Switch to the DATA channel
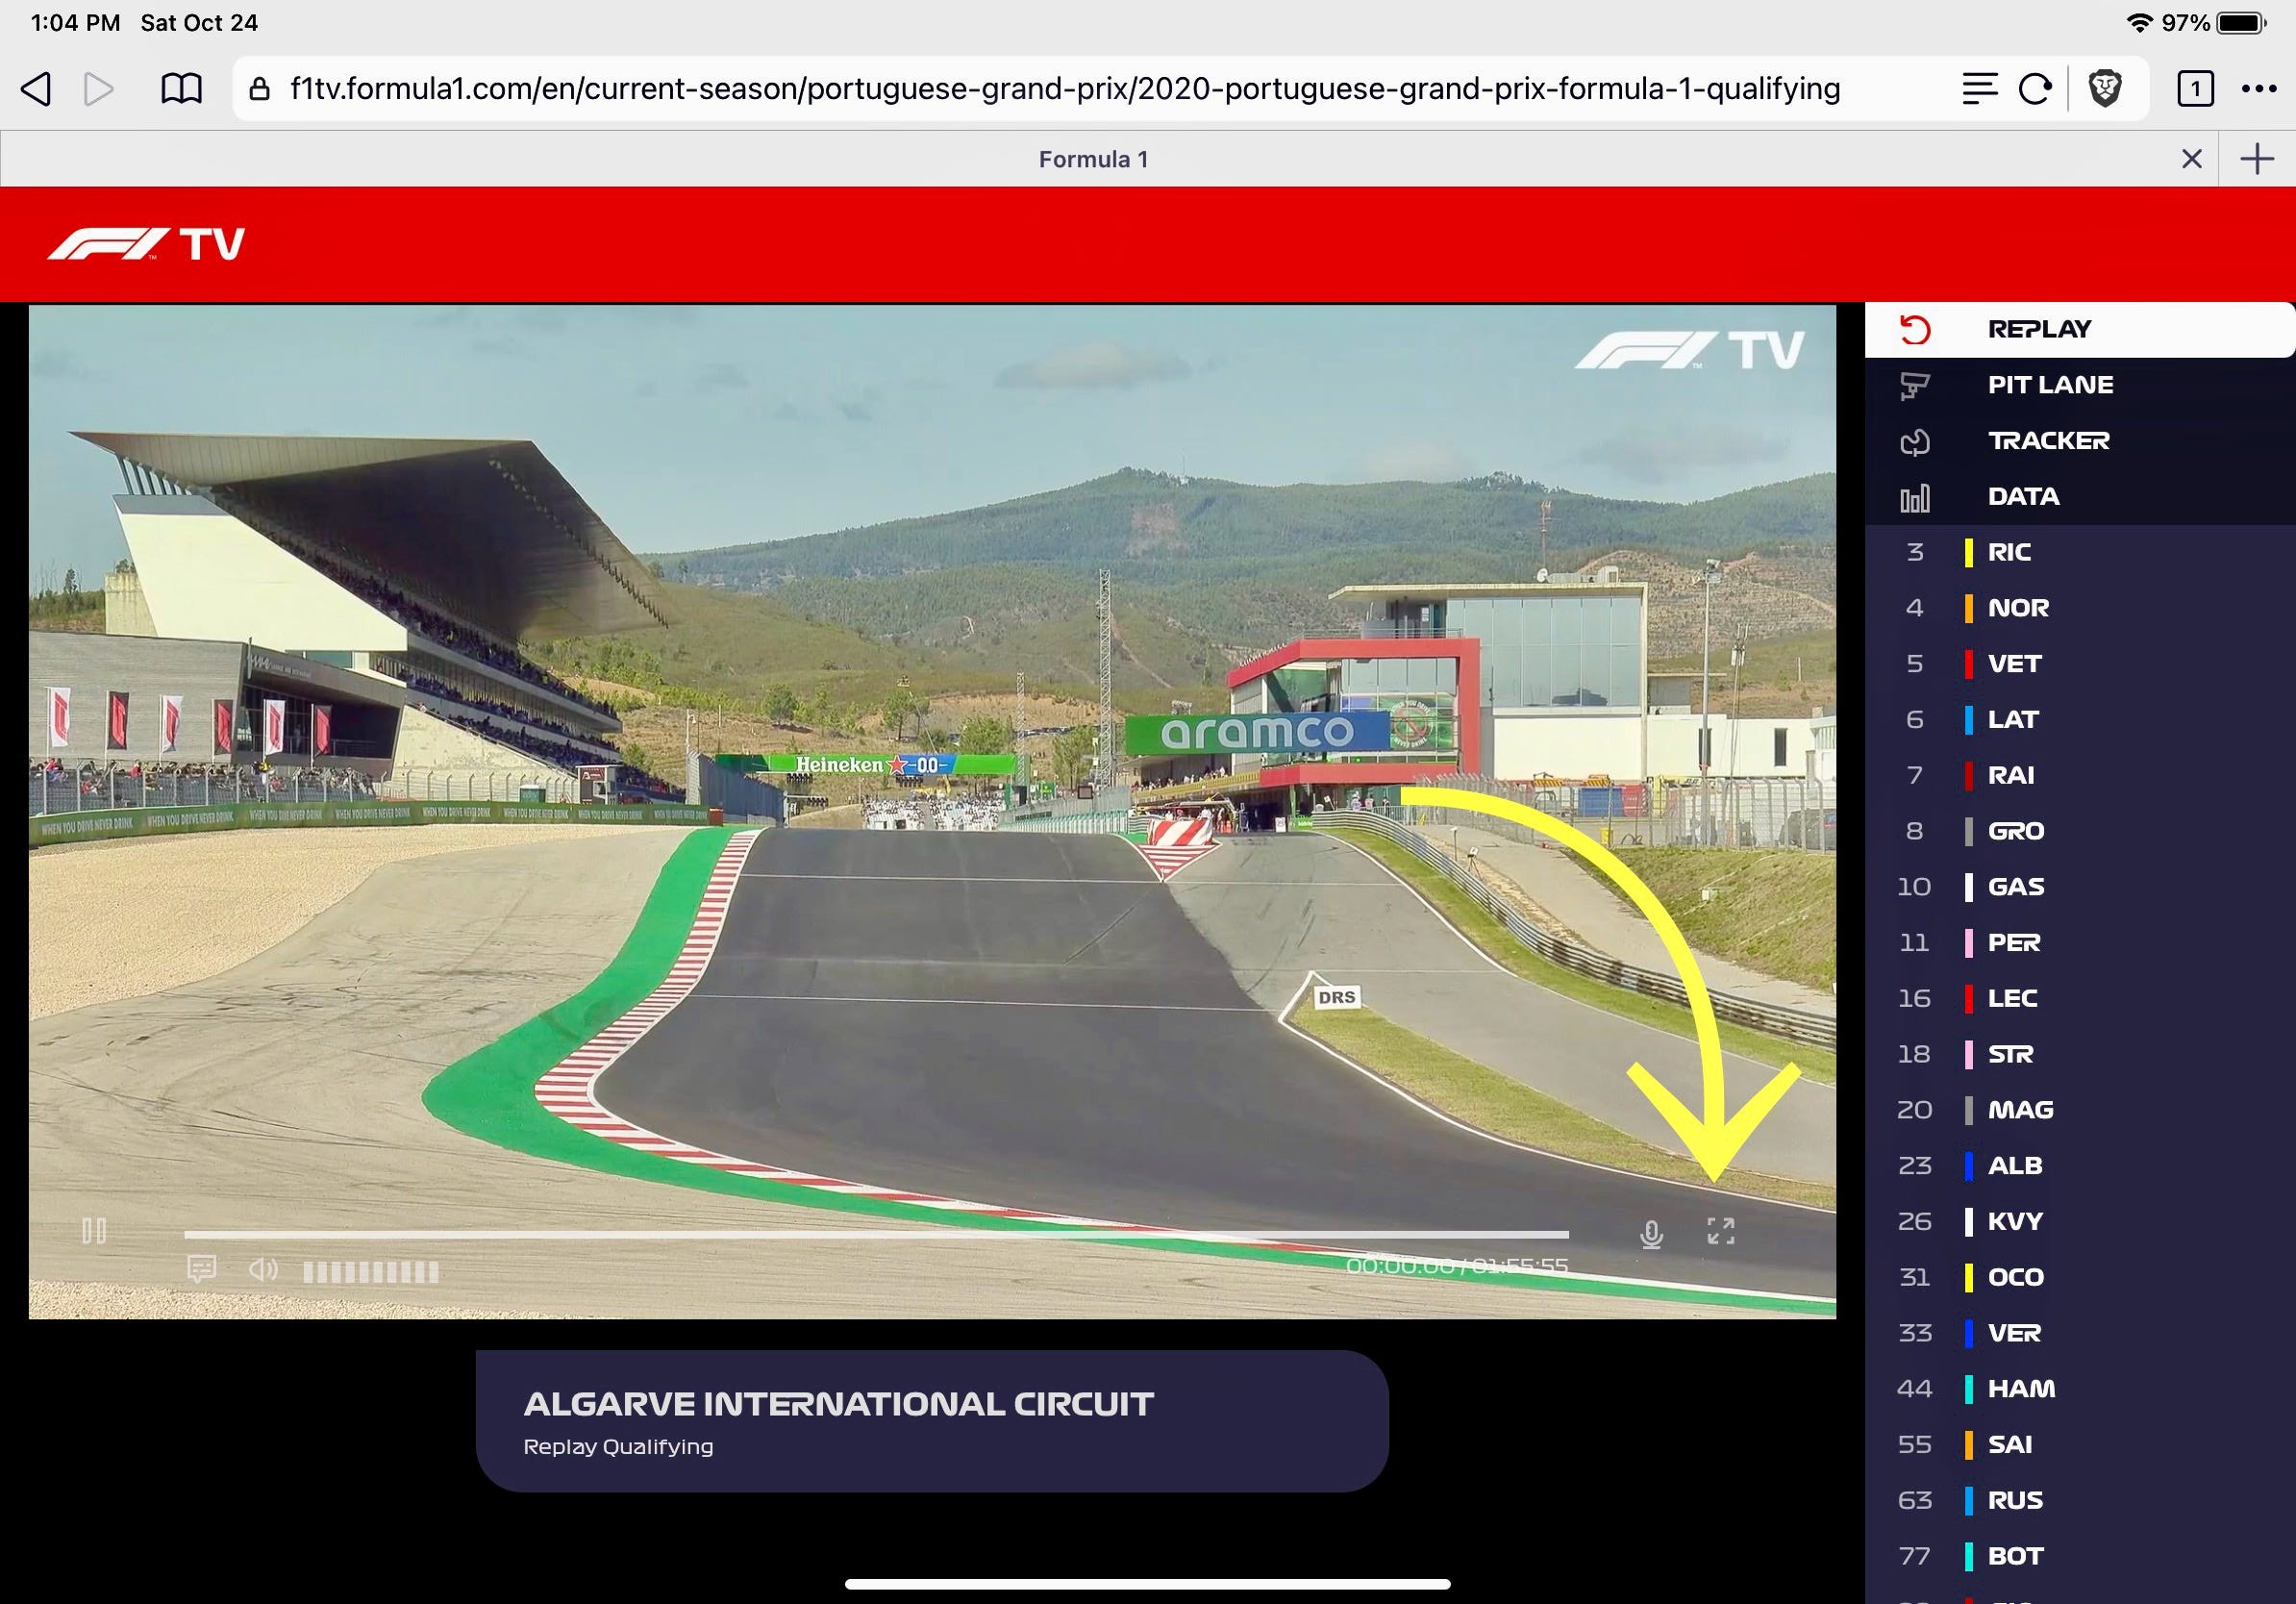The width and height of the screenshot is (2296, 1604). (2080, 497)
